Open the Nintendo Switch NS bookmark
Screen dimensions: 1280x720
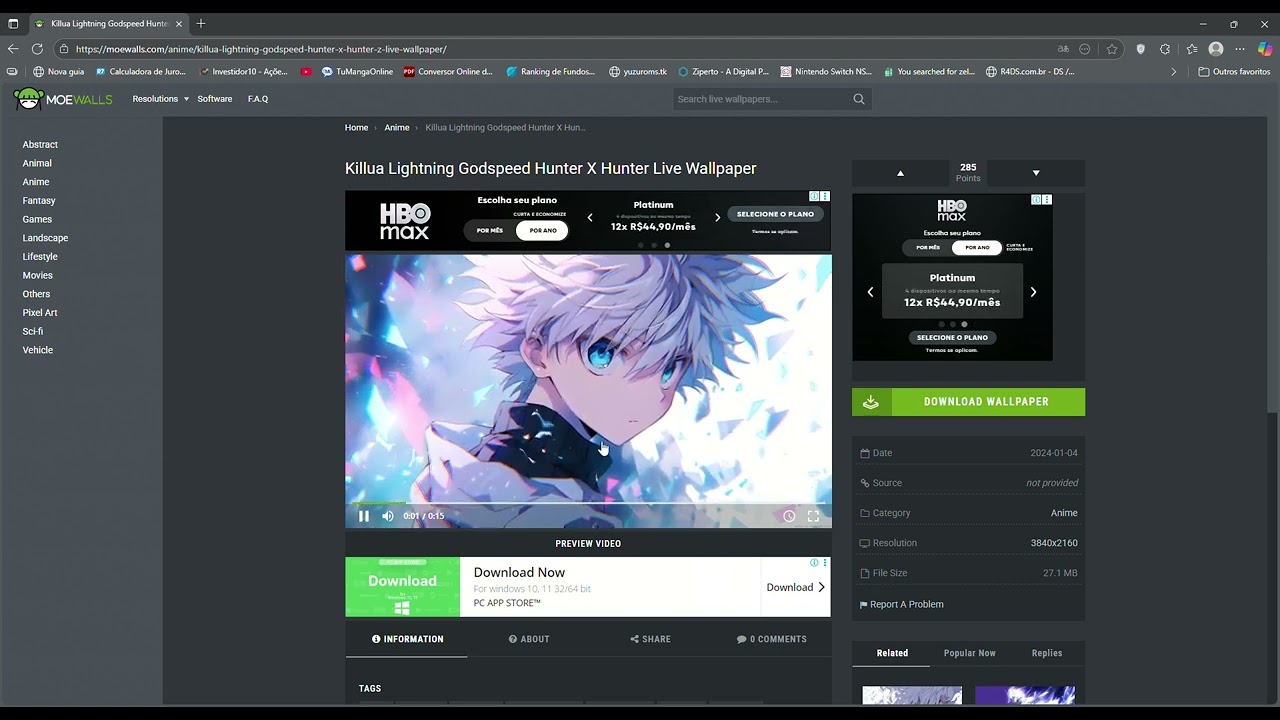click(x=826, y=72)
